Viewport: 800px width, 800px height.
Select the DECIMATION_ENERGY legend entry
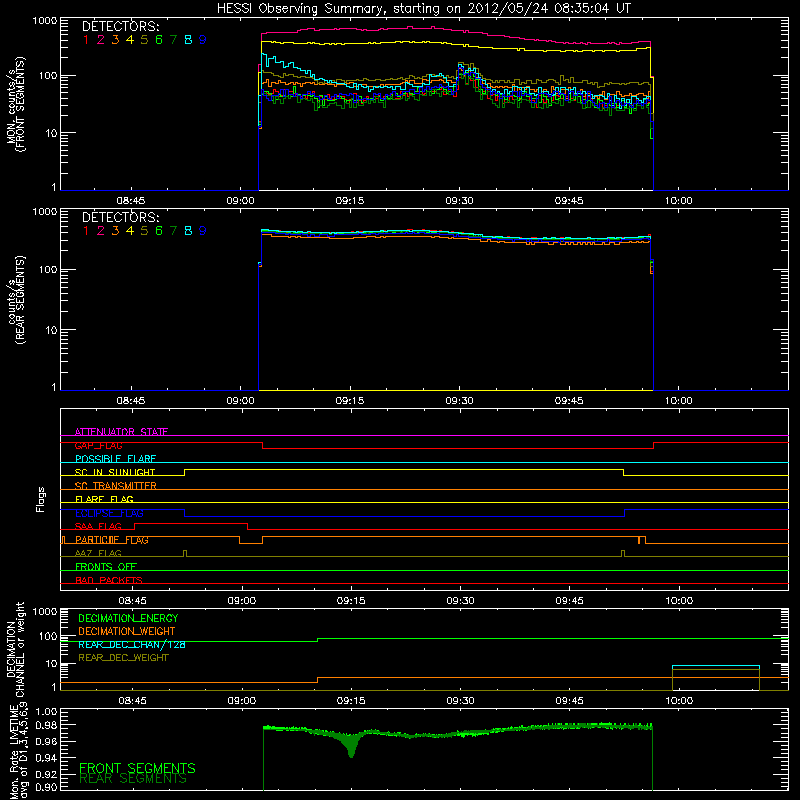click(128, 618)
